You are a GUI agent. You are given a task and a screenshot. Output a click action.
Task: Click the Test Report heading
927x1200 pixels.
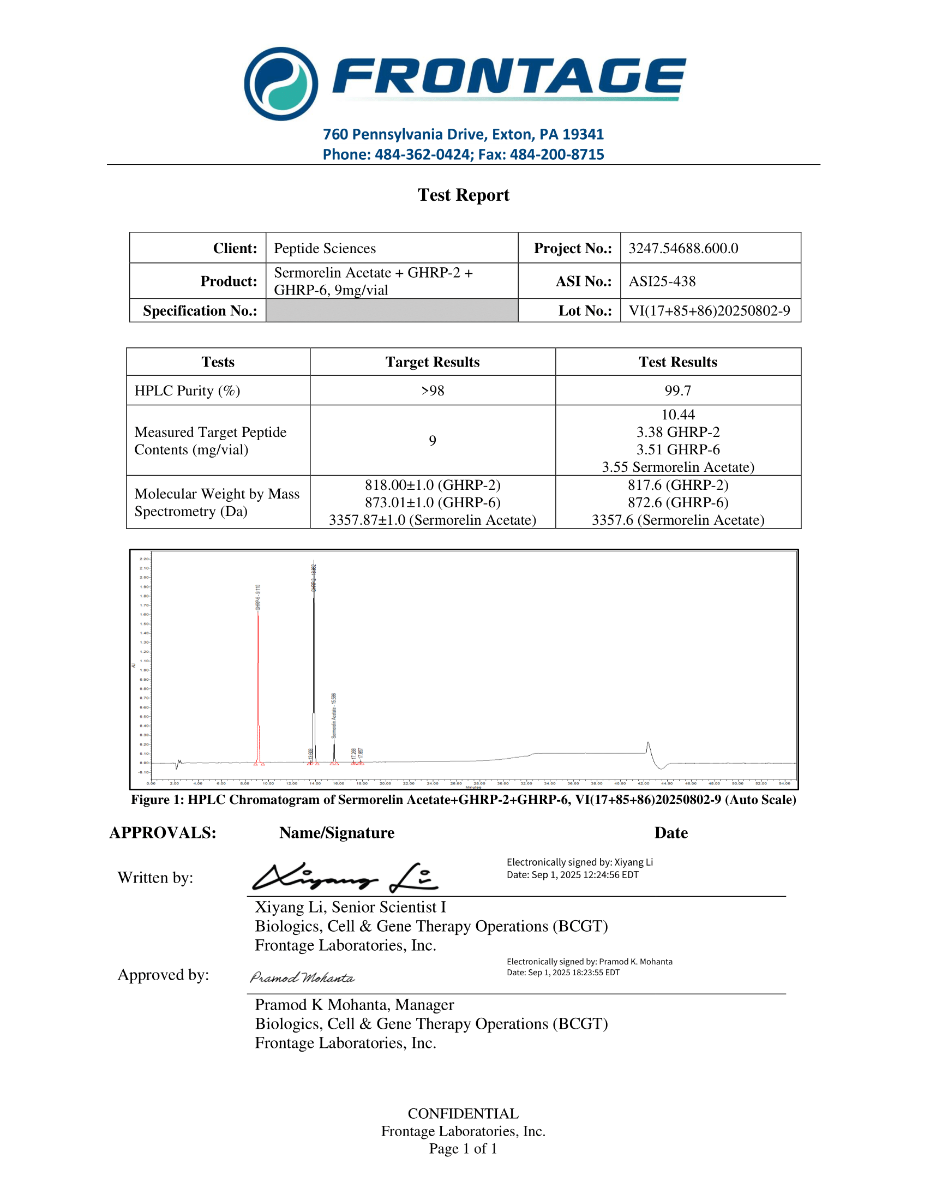pyautogui.click(x=462, y=195)
